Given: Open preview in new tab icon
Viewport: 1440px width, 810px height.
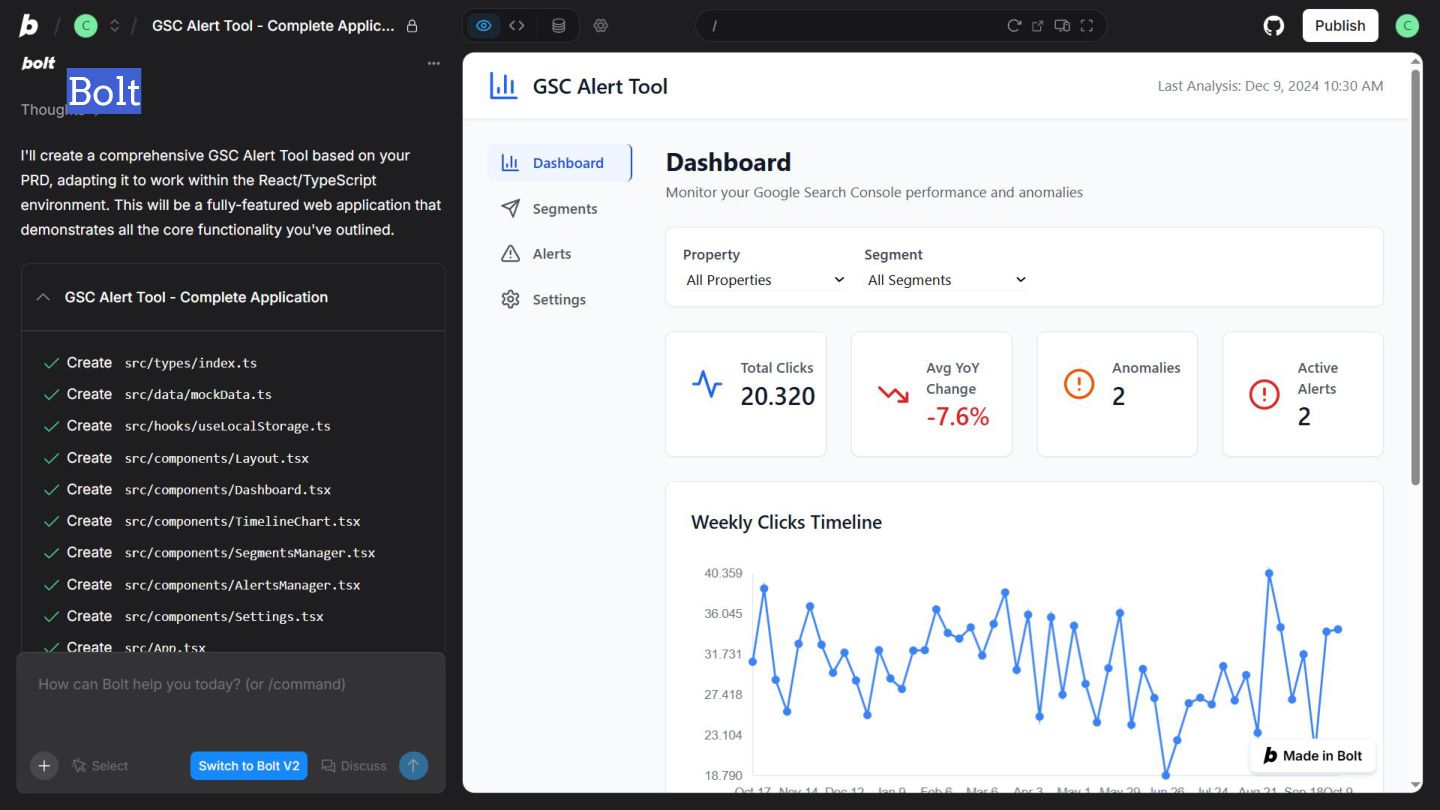Looking at the screenshot, I should [x=1038, y=26].
